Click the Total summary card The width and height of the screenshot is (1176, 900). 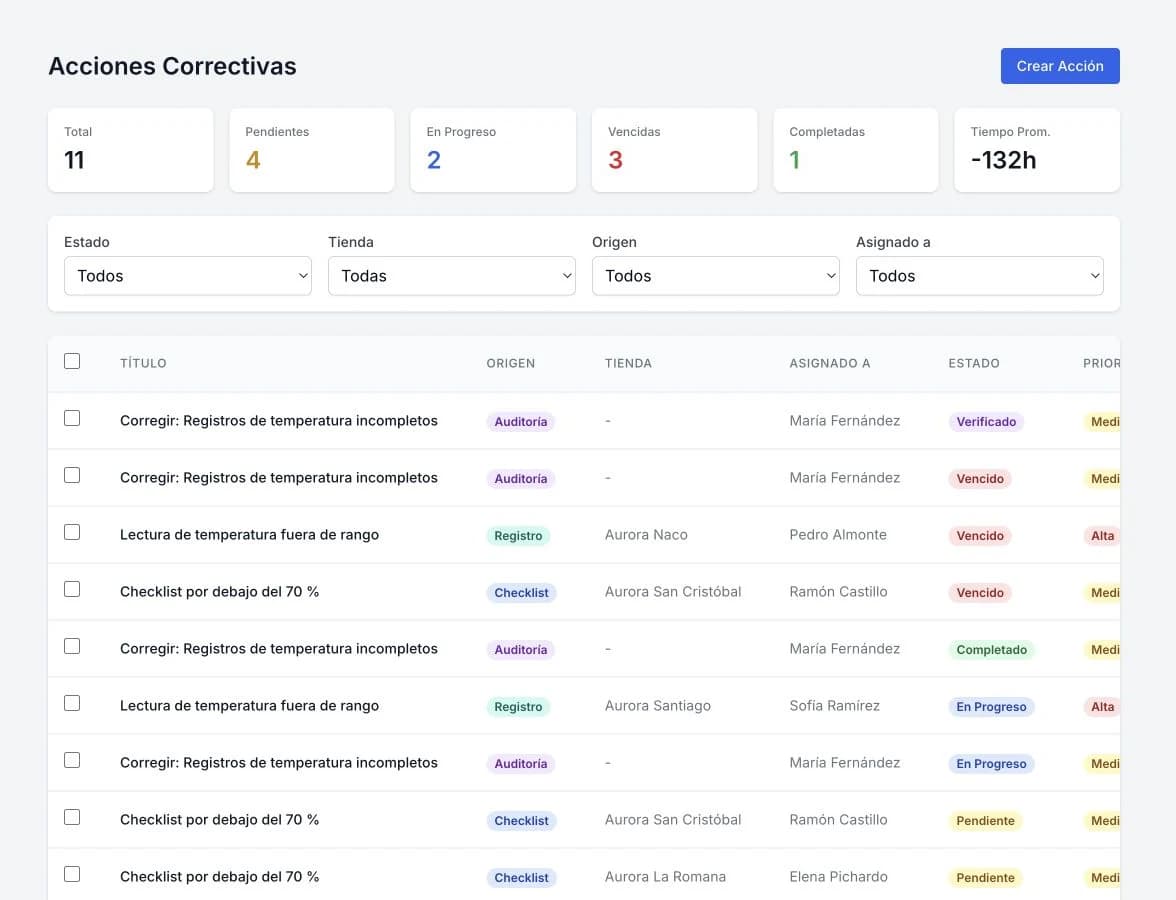point(130,150)
